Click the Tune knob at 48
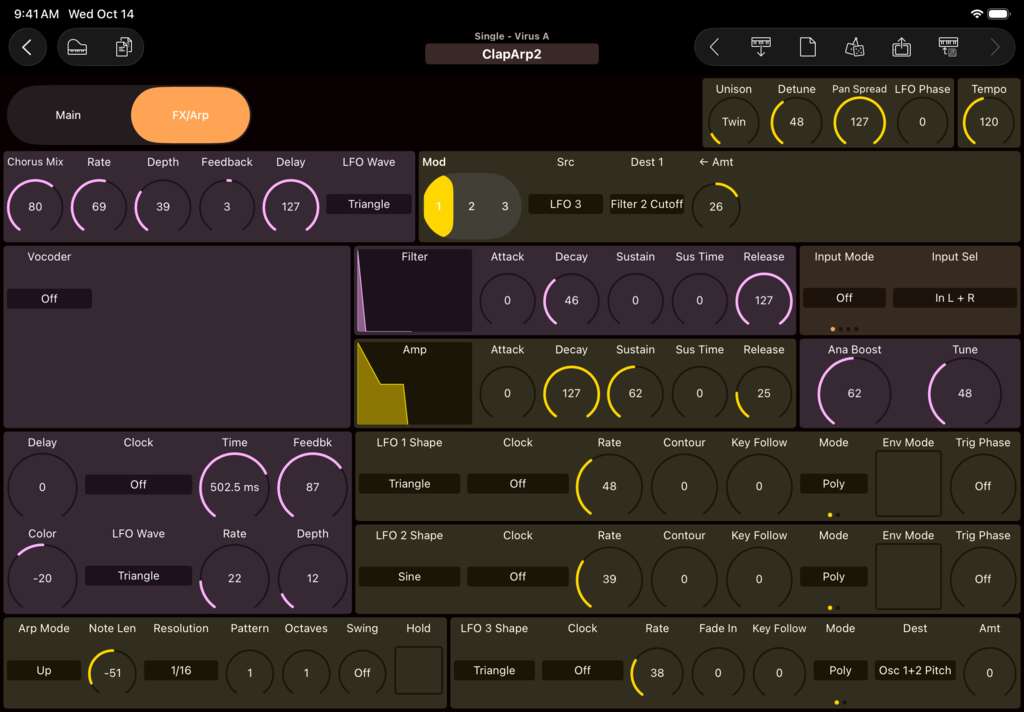Viewport: 1024px width, 712px height. tap(965, 393)
